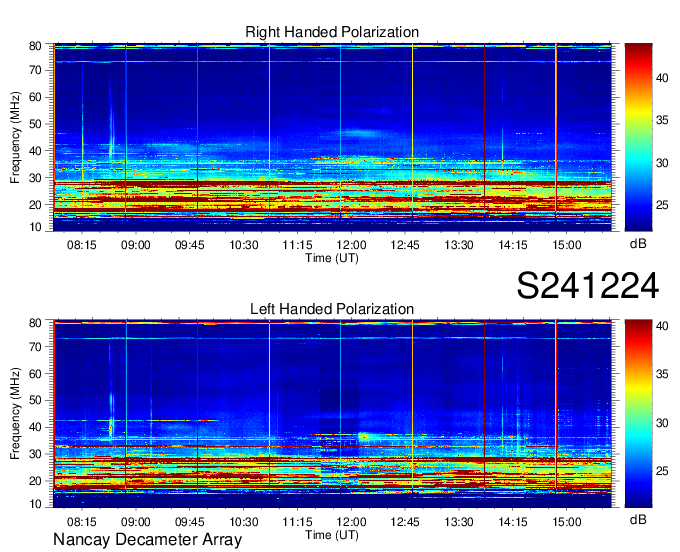
Task: Click 60 frequency tick on left-handed plot
Action: [x=35, y=374]
